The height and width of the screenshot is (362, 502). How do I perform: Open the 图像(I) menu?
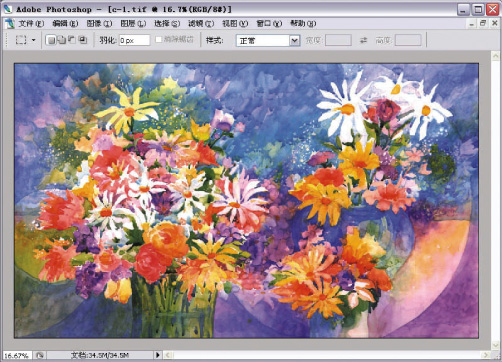[99, 23]
